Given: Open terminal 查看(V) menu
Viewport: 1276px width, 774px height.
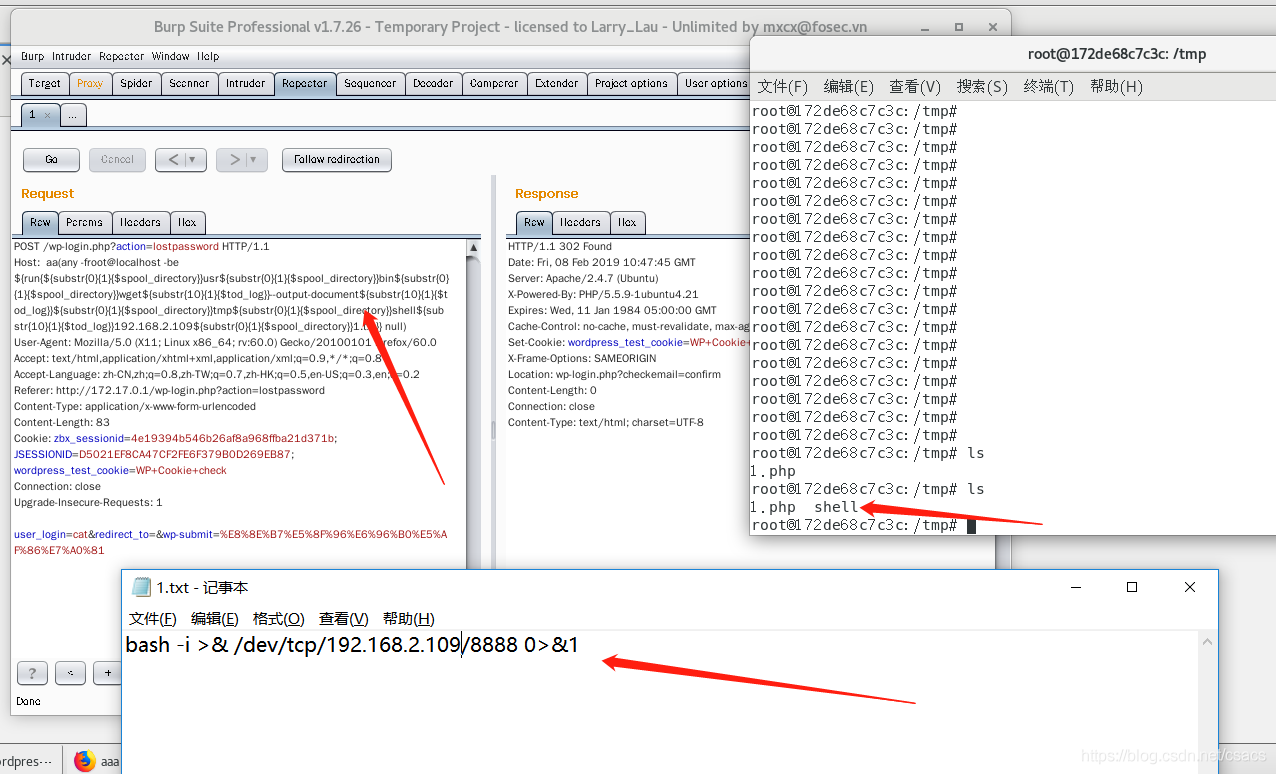Looking at the screenshot, I should click(x=915, y=87).
